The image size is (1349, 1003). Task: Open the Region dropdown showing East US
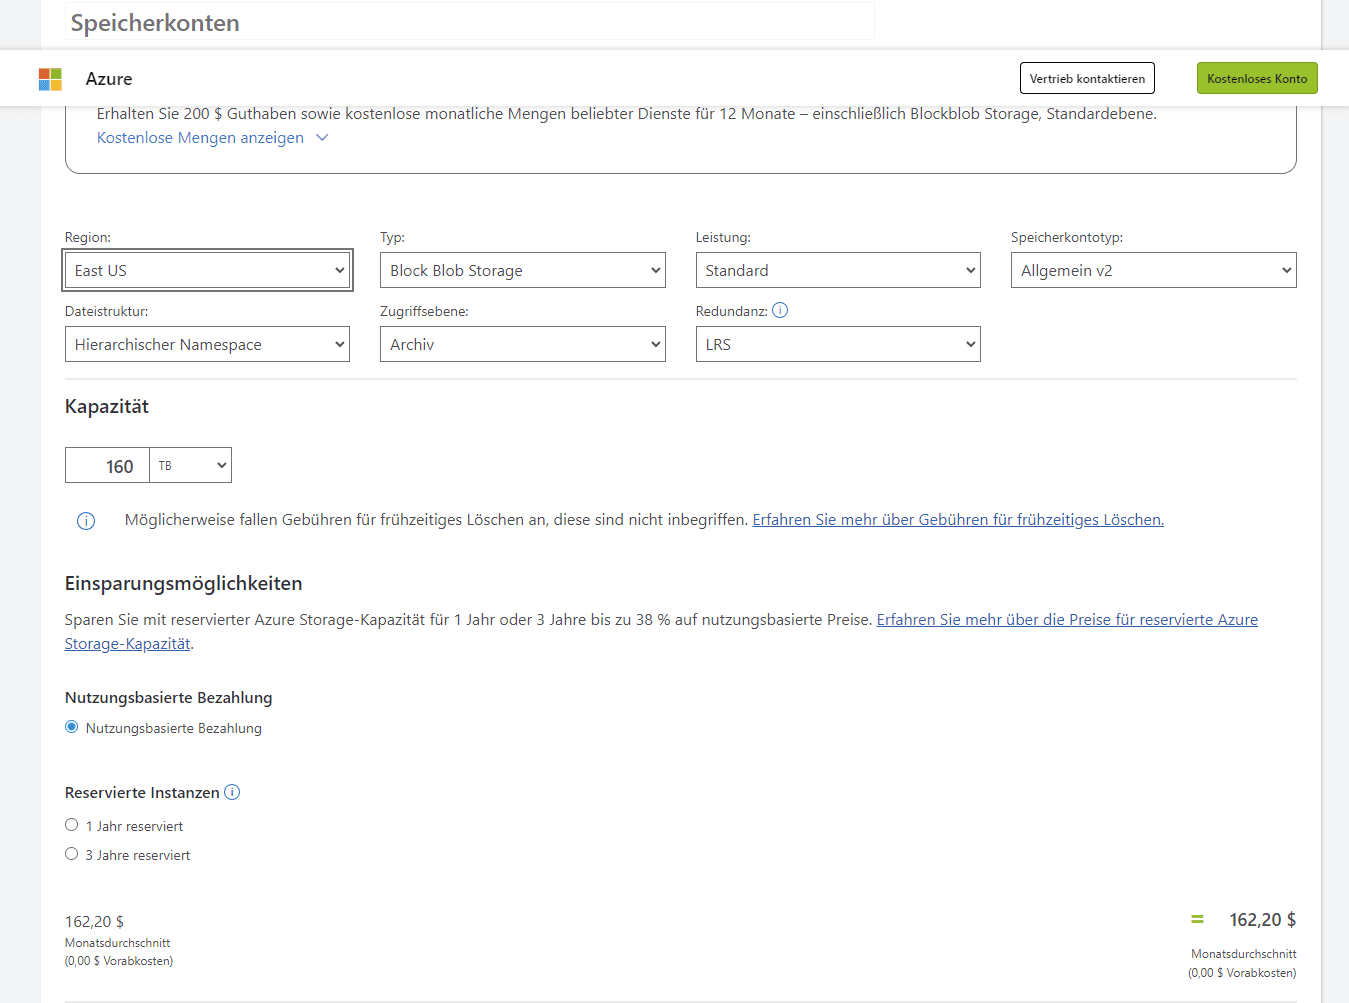point(207,270)
